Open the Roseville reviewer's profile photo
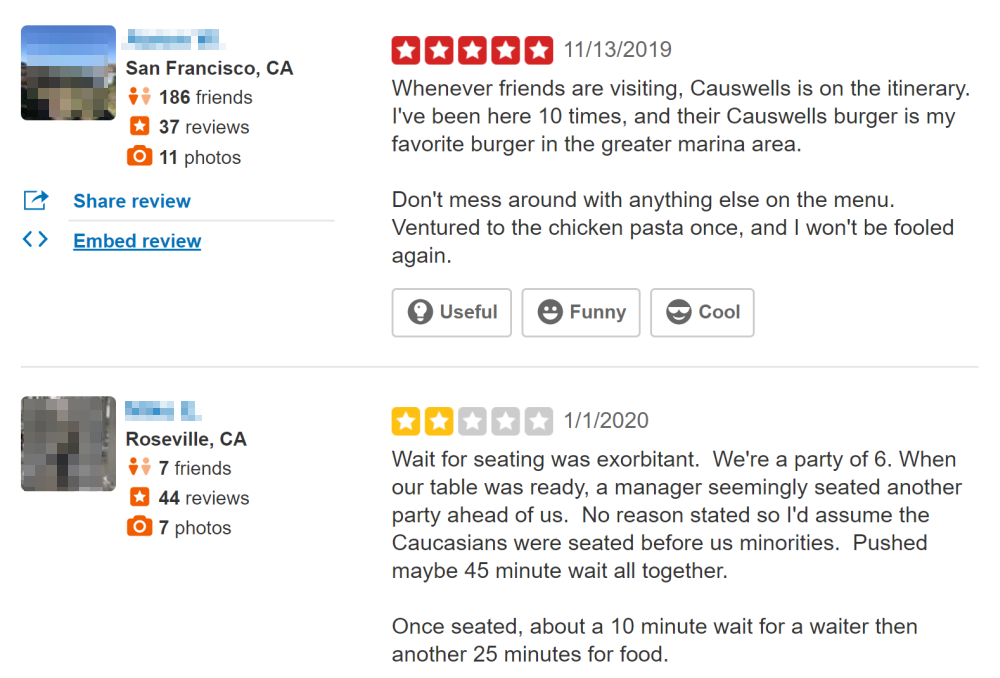 coord(68,443)
